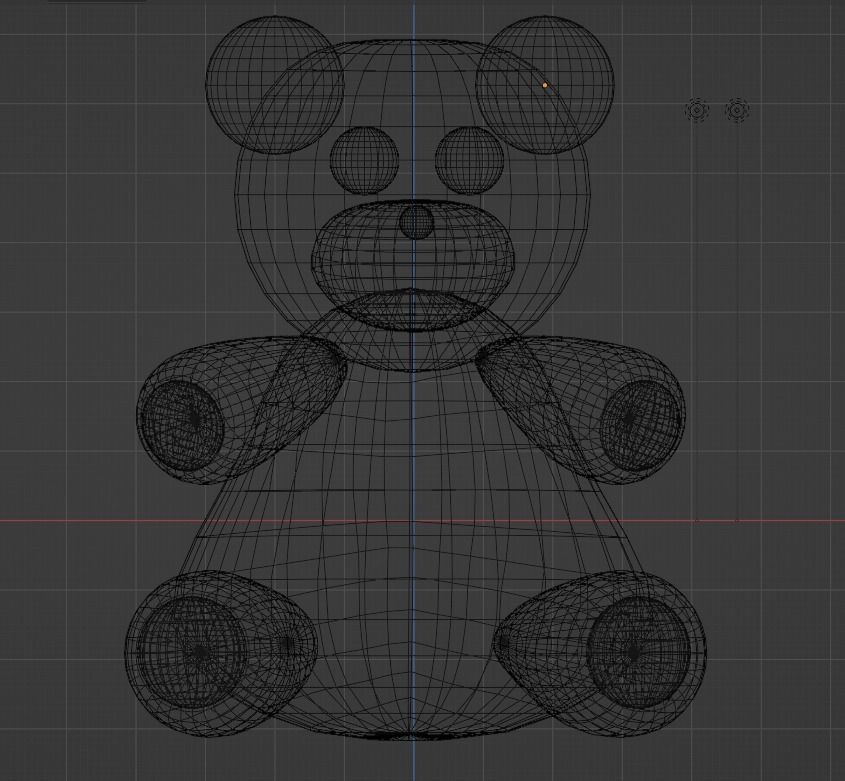Select the bear's right-side ear sphere

[545, 85]
